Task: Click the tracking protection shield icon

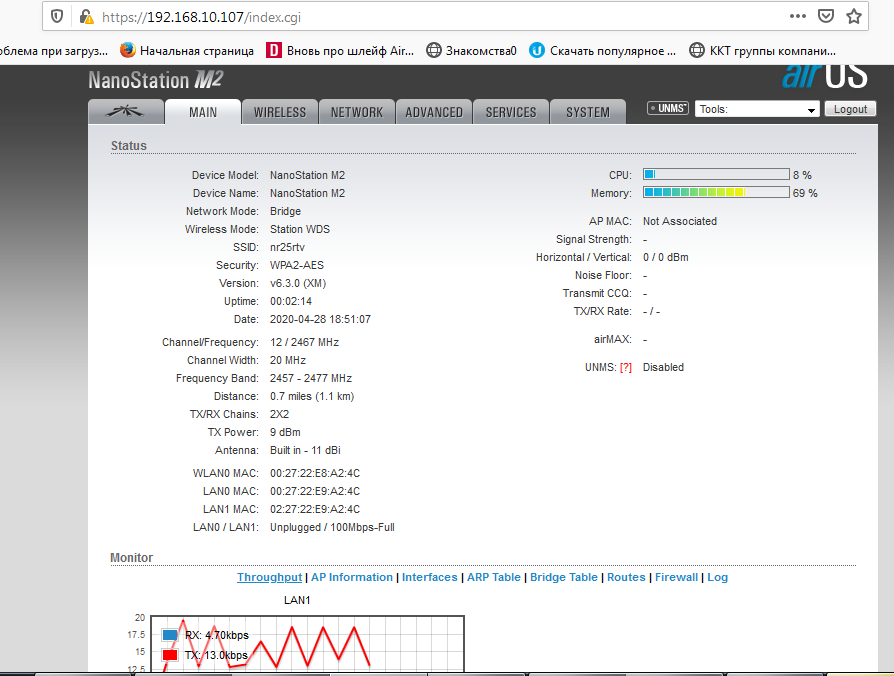Action: click(57, 17)
